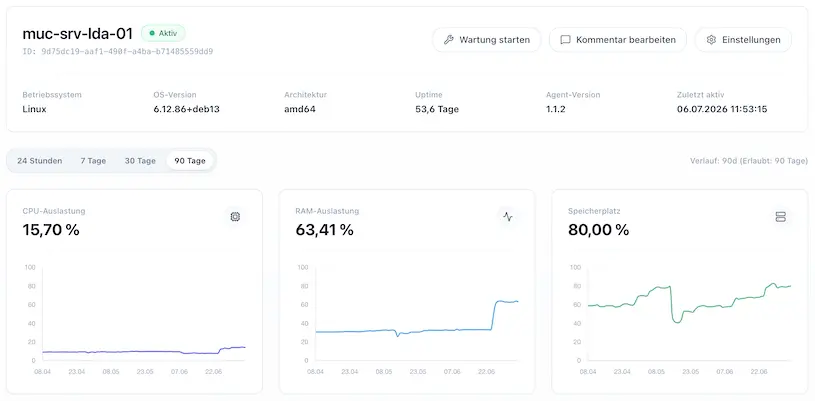Click the CPU chip icon in CPU-Auslastung card

point(235,217)
